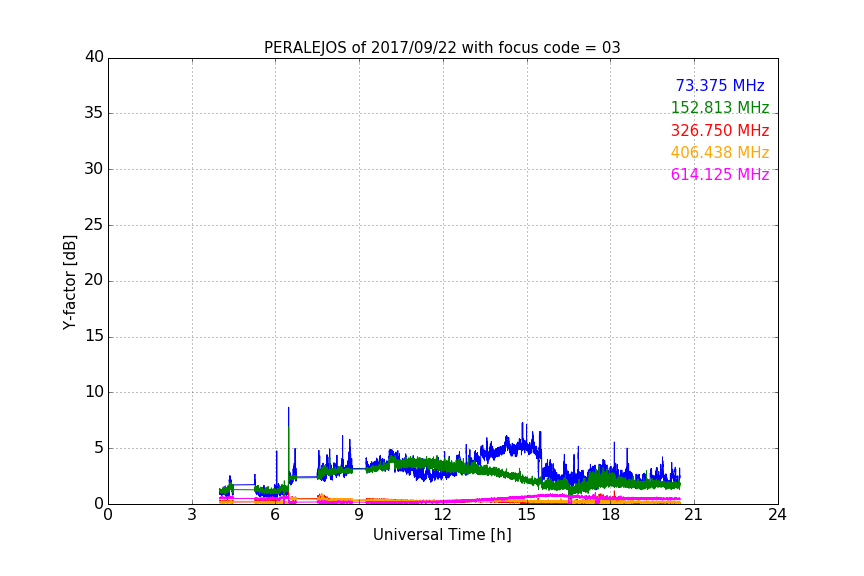Image resolution: width=864 pixels, height=576 pixels.
Task: Click the y-axis tick label 20
Action: pos(94,280)
